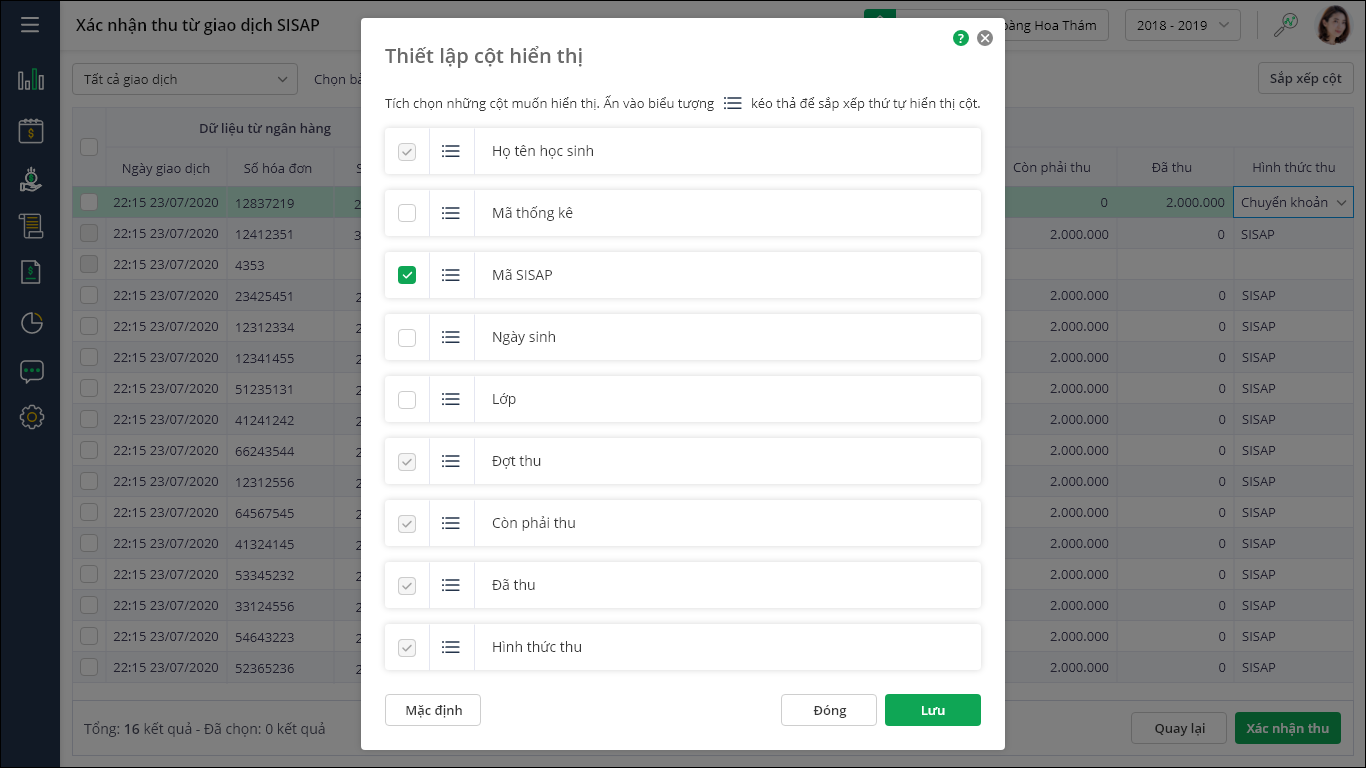This screenshot has width=1366, height=768.
Task: Click the user profile avatar
Action: click(x=1332, y=25)
